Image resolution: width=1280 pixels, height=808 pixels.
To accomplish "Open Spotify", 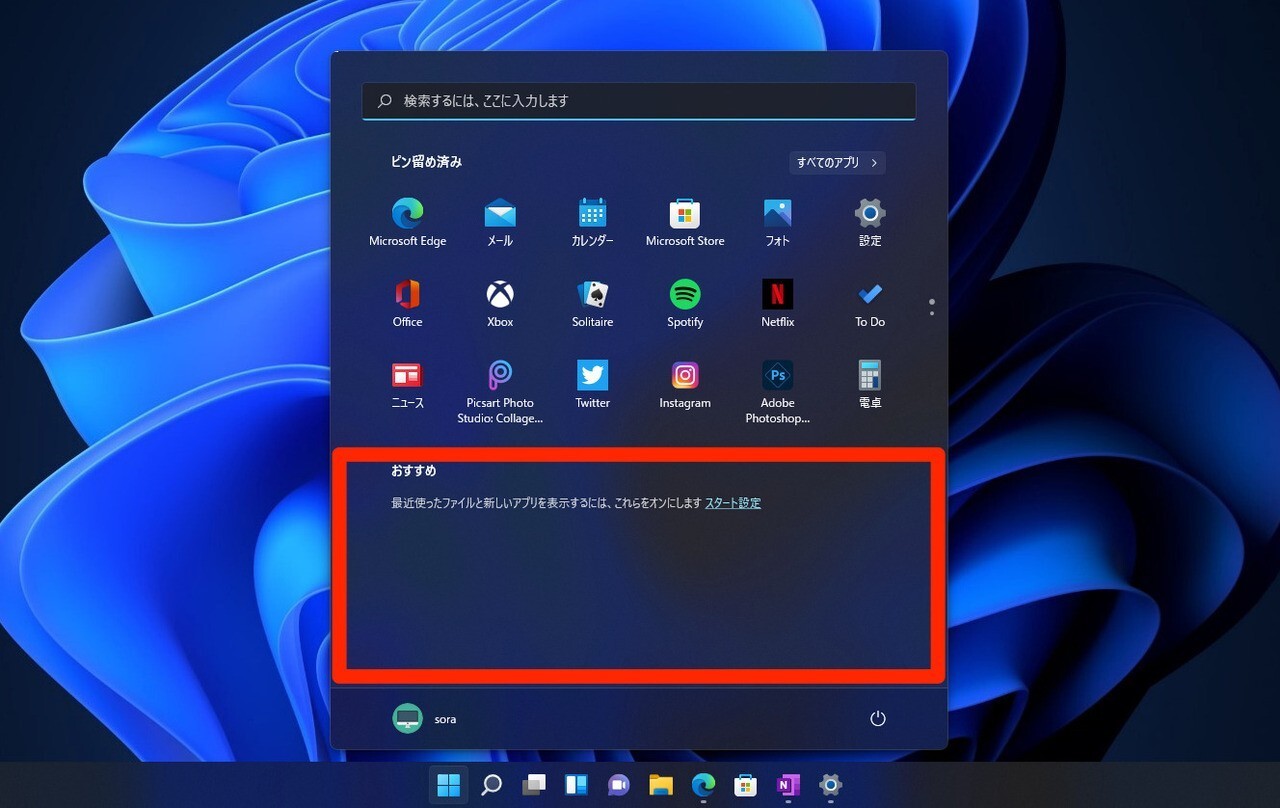I will point(685,303).
